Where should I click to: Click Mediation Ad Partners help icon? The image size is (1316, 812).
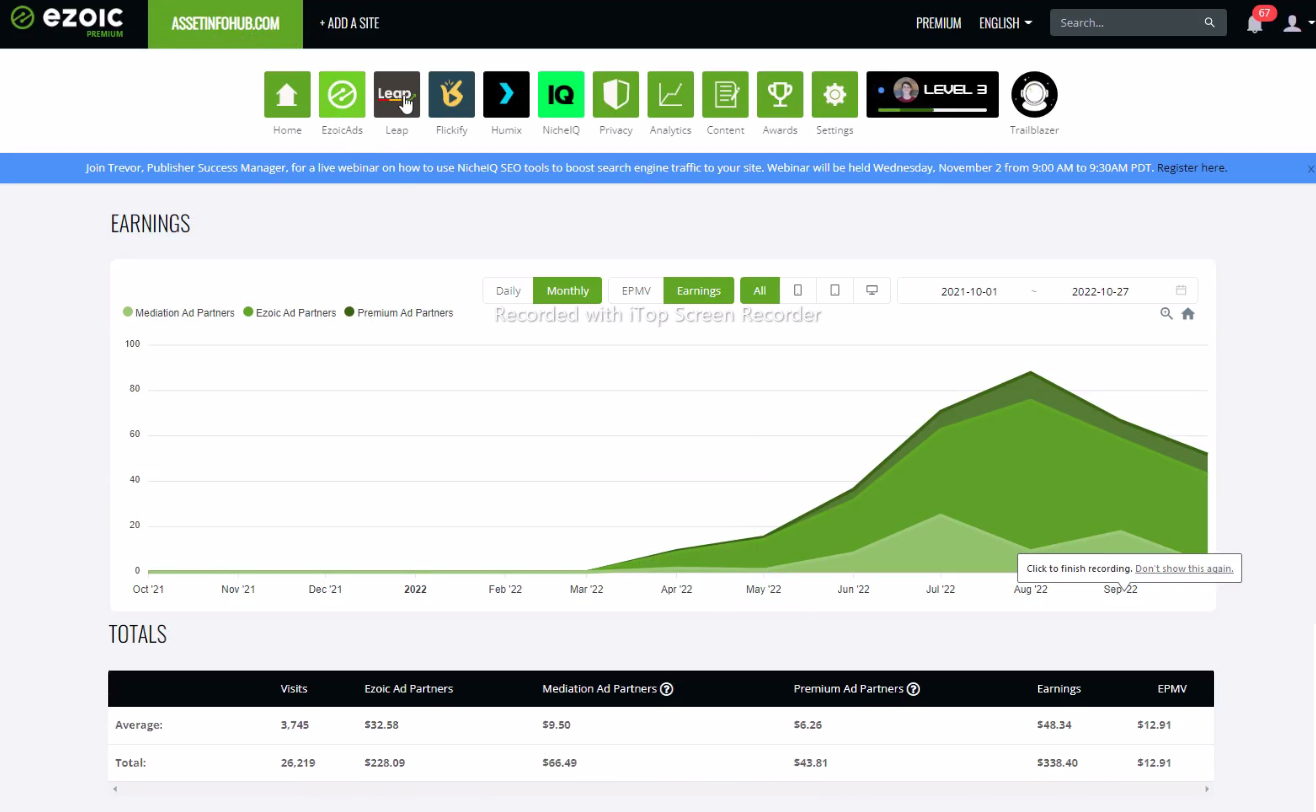pos(666,689)
